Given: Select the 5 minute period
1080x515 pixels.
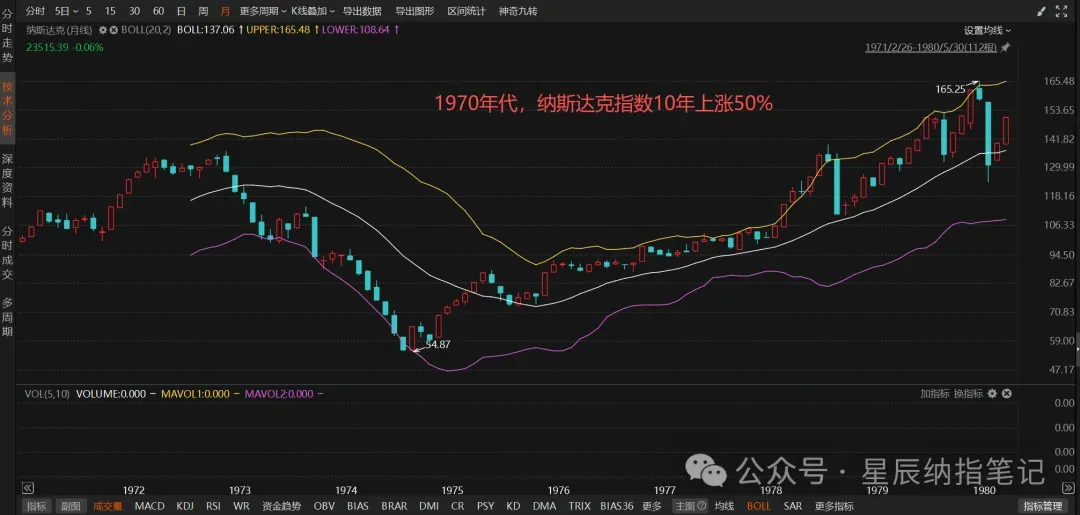Looking at the screenshot, I should (89, 11).
